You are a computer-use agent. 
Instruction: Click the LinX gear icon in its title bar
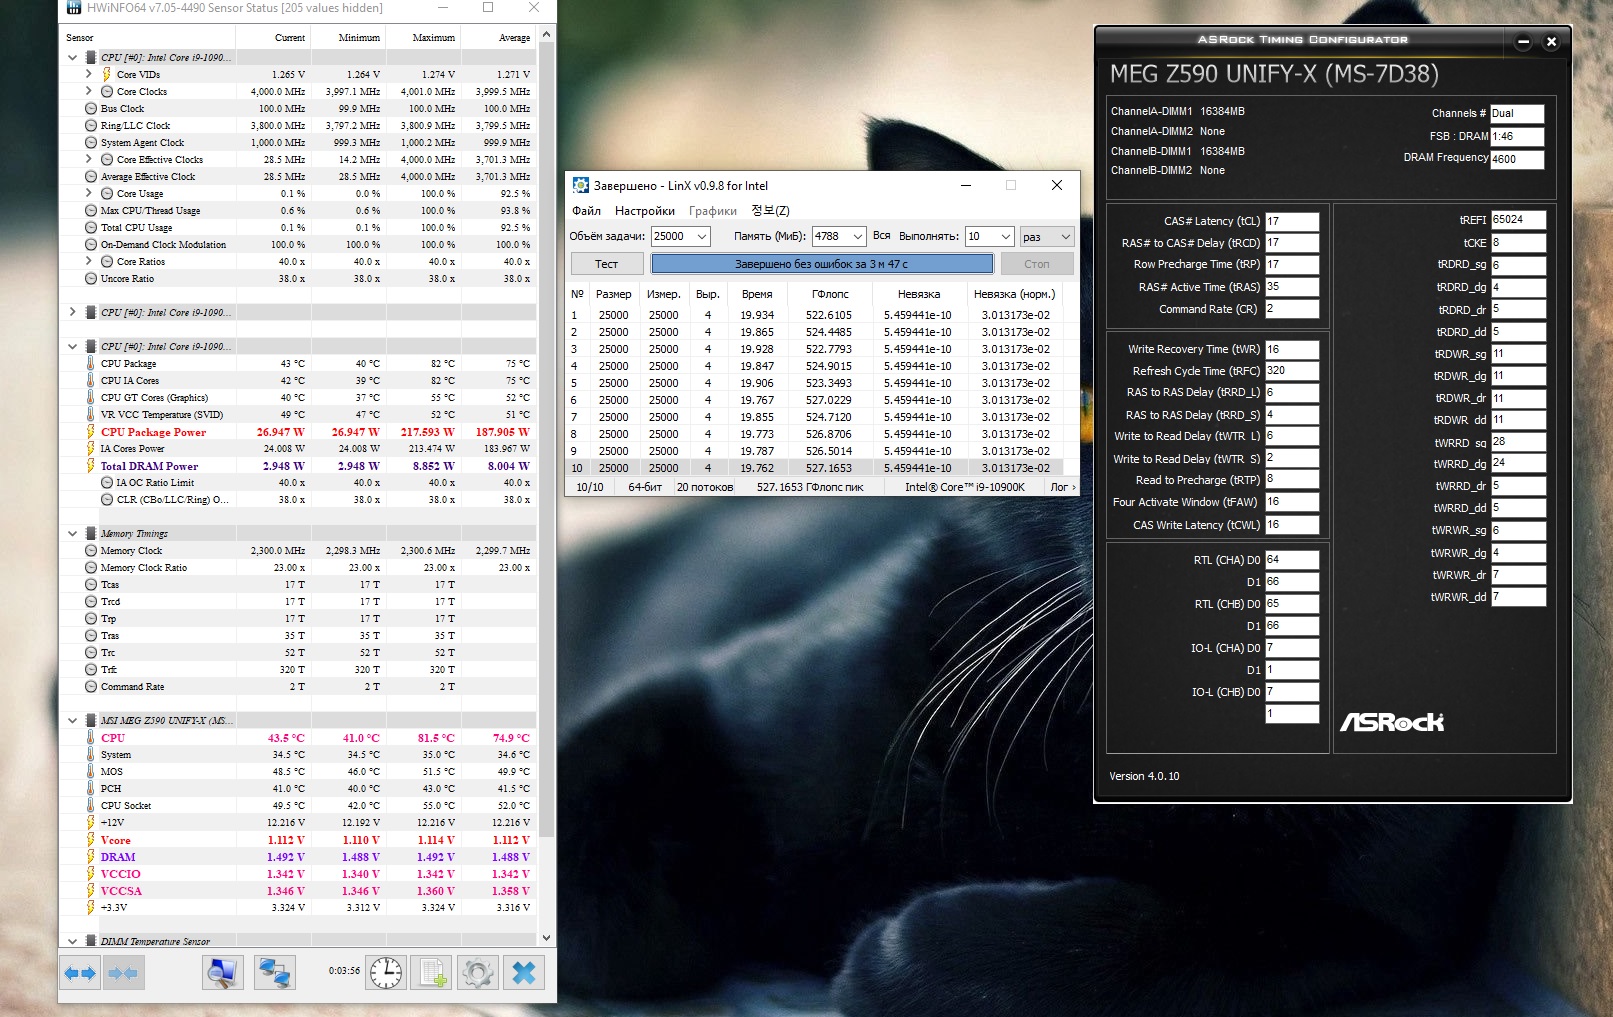click(x=580, y=185)
